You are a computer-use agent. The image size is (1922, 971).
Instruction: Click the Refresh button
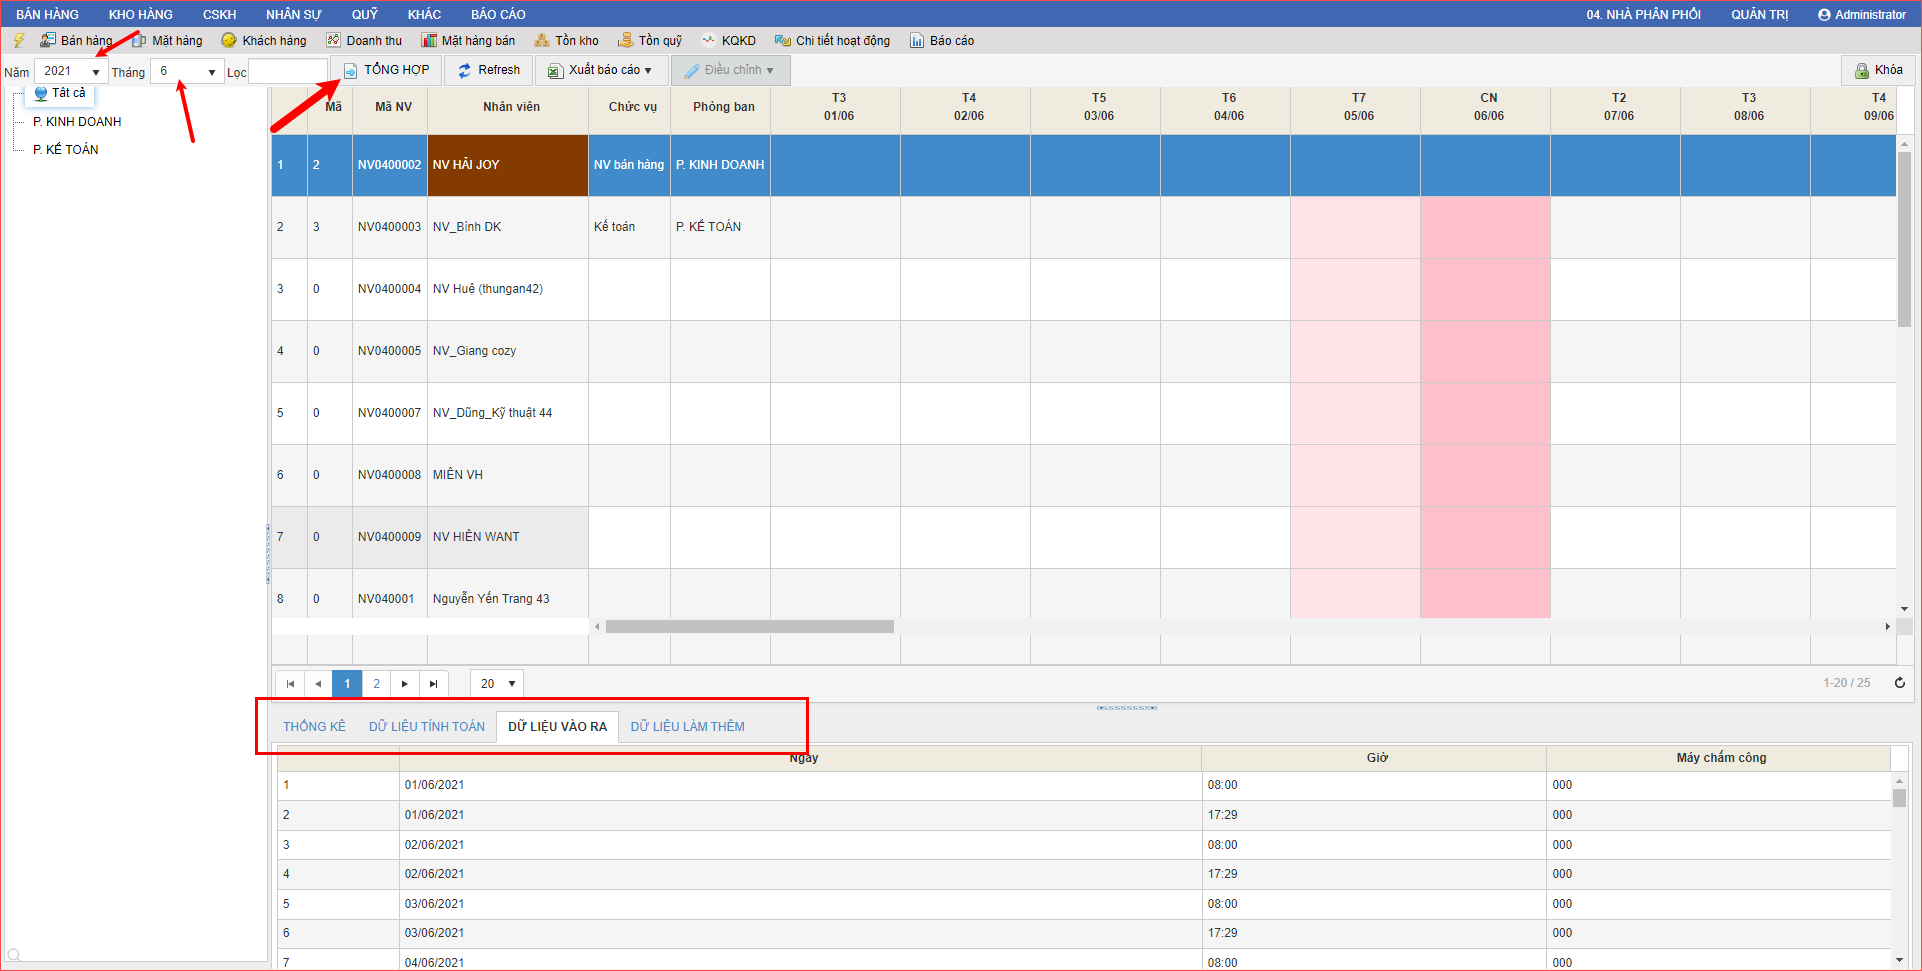point(489,70)
